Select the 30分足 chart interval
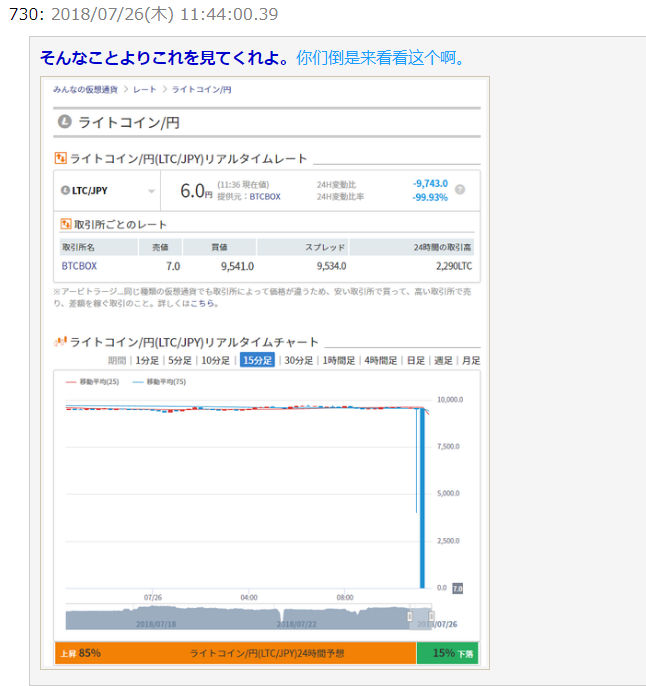 299,360
